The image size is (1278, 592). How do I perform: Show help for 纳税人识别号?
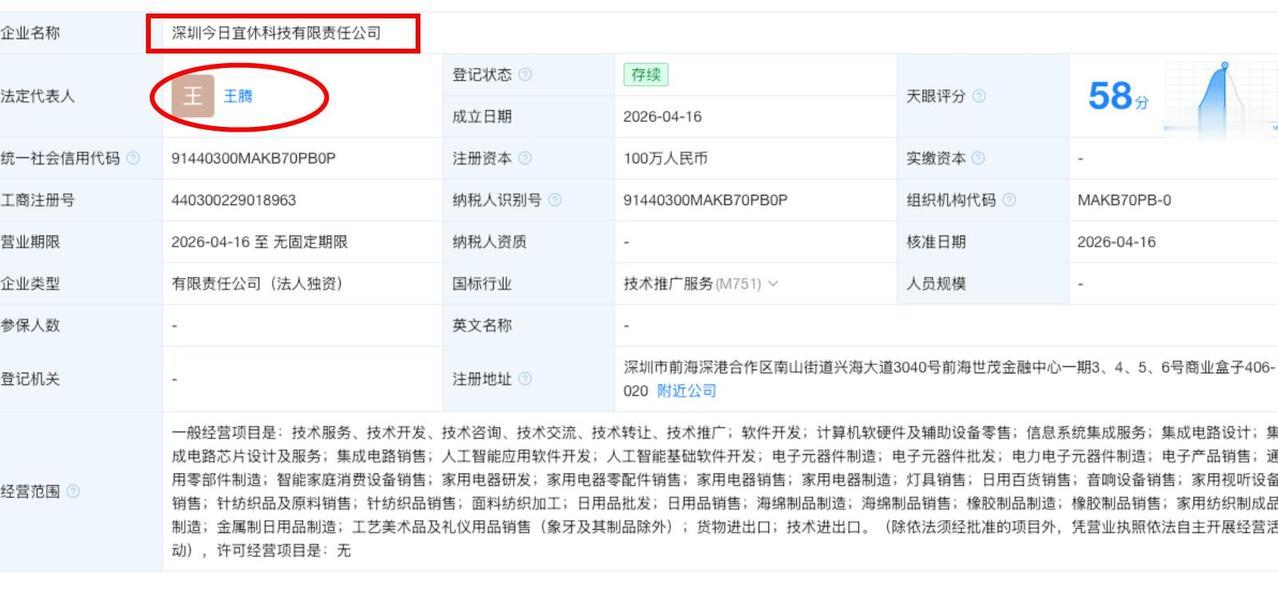[555, 200]
